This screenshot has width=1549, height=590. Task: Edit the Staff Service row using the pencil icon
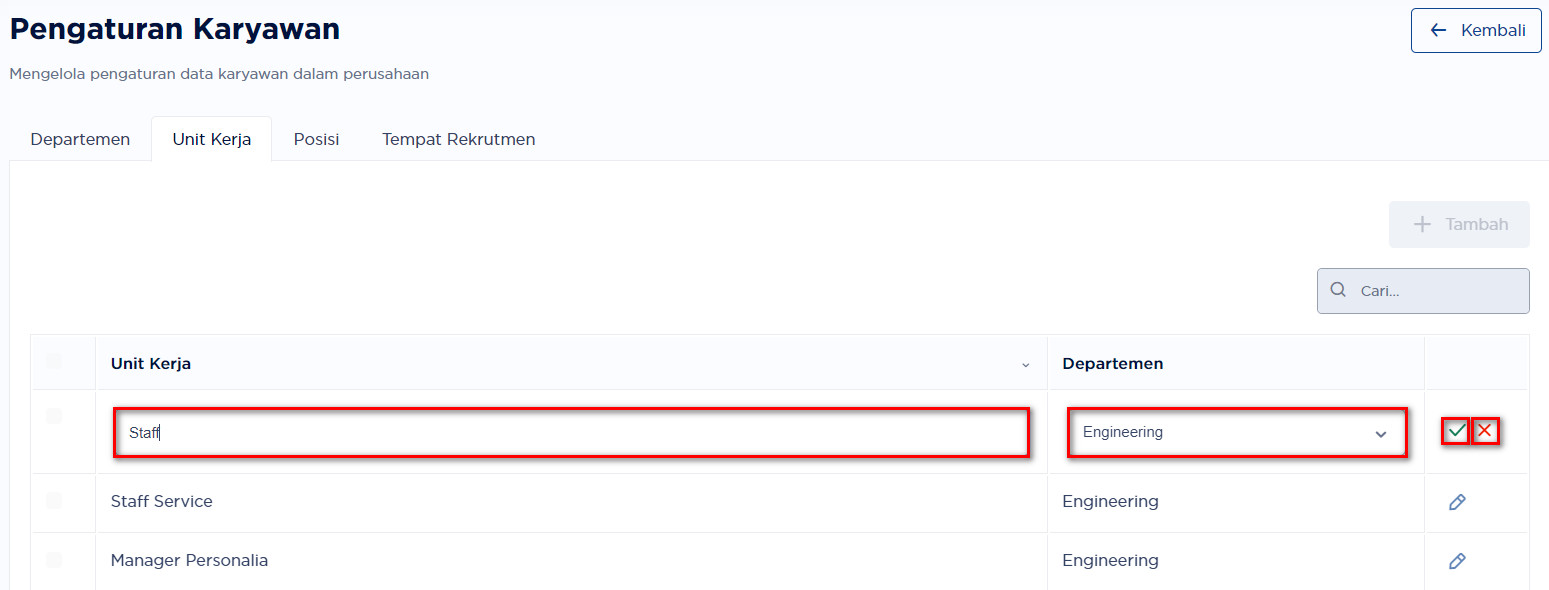(x=1457, y=502)
